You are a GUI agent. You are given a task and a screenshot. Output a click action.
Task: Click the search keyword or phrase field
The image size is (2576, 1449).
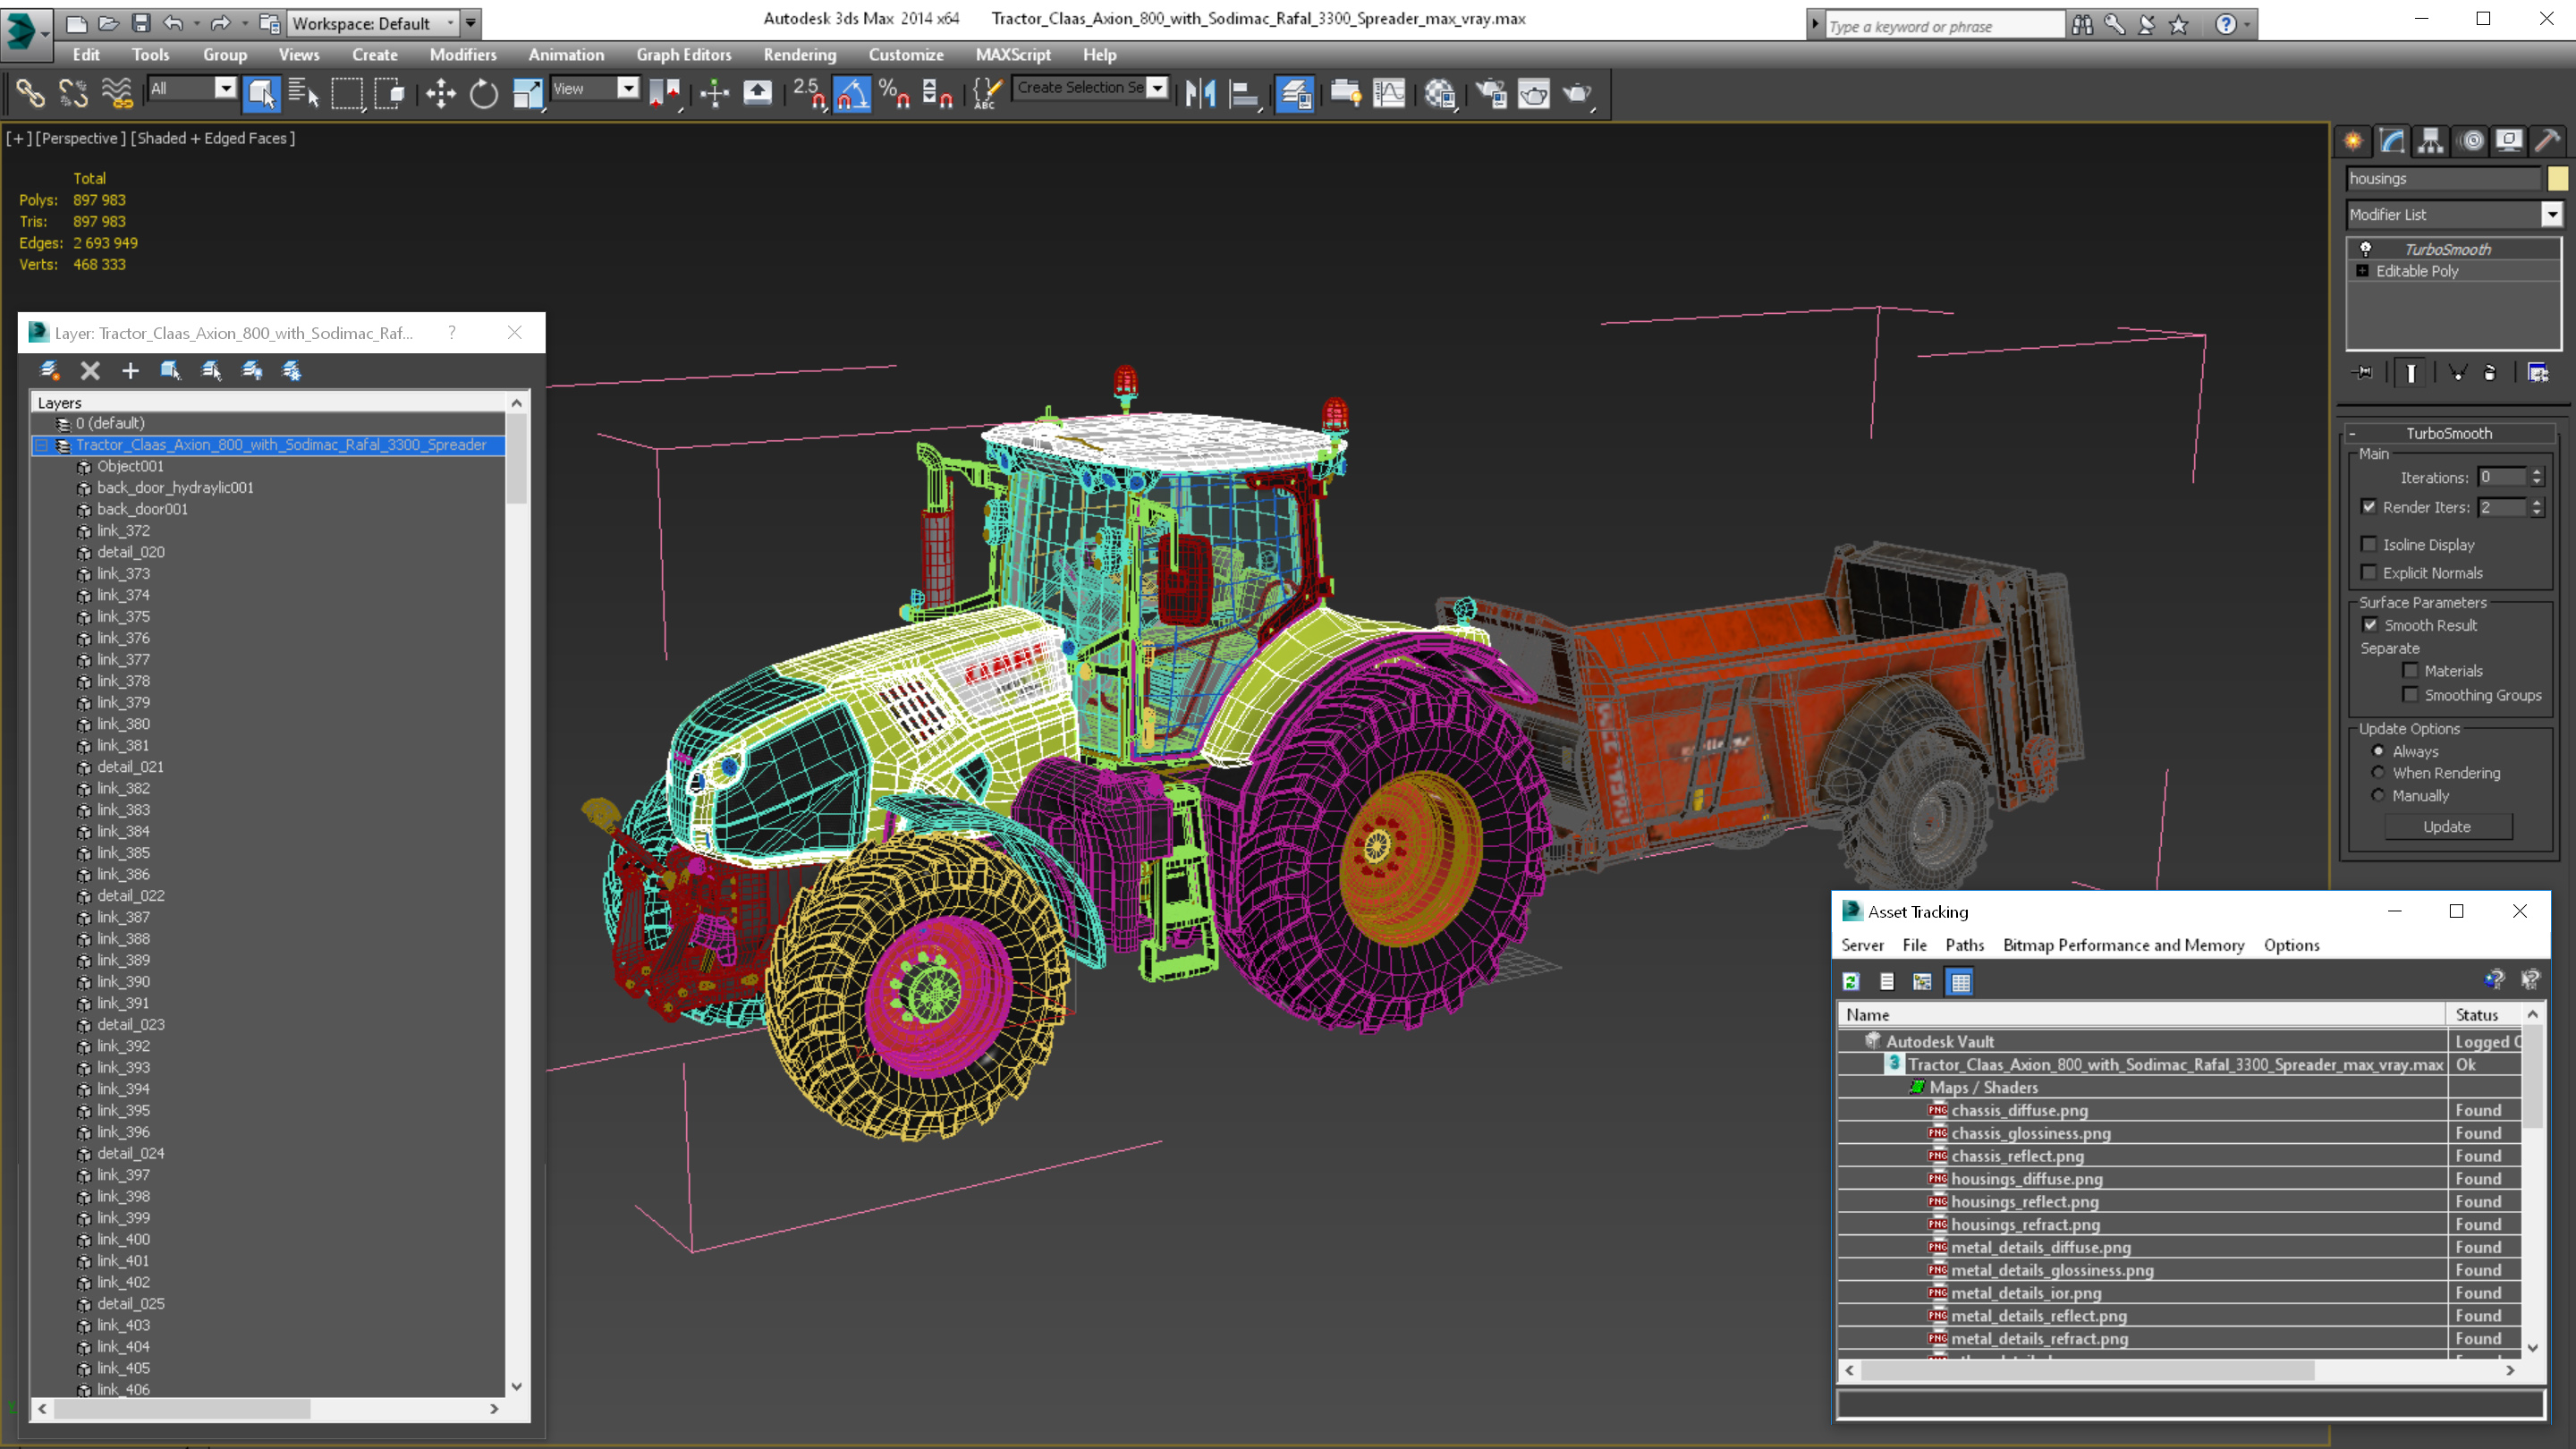(x=1944, y=26)
